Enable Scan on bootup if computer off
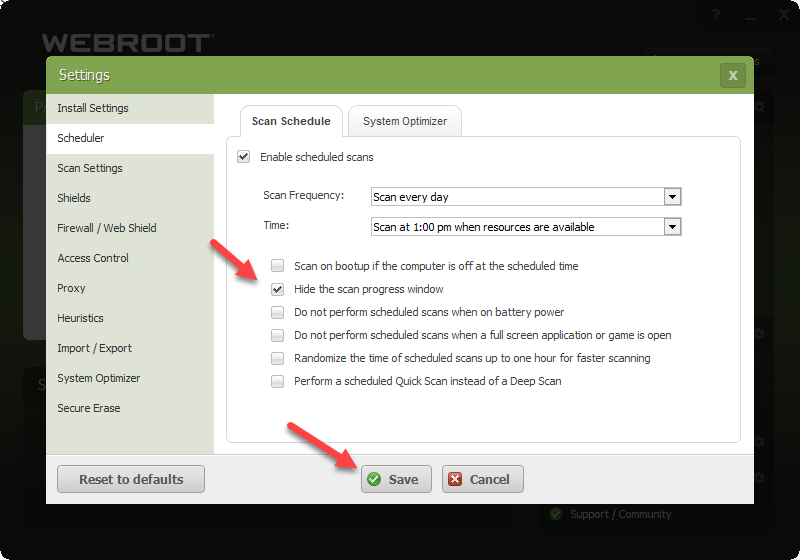The image size is (800, 560). pos(277,266)
